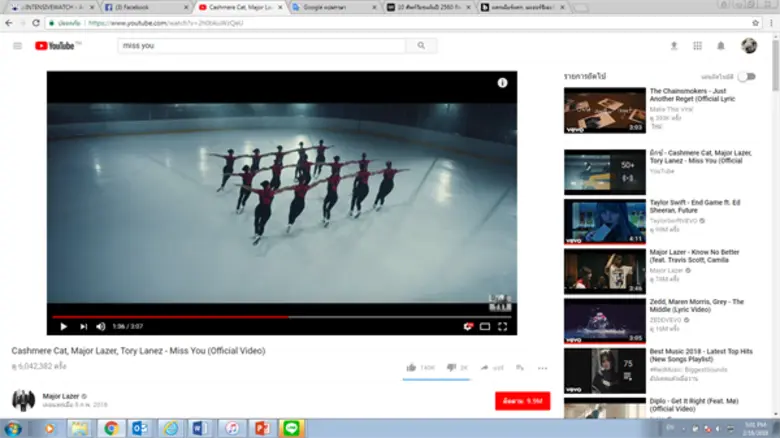
Task: Open Major Lazer channel avatar
Action: 23,400
